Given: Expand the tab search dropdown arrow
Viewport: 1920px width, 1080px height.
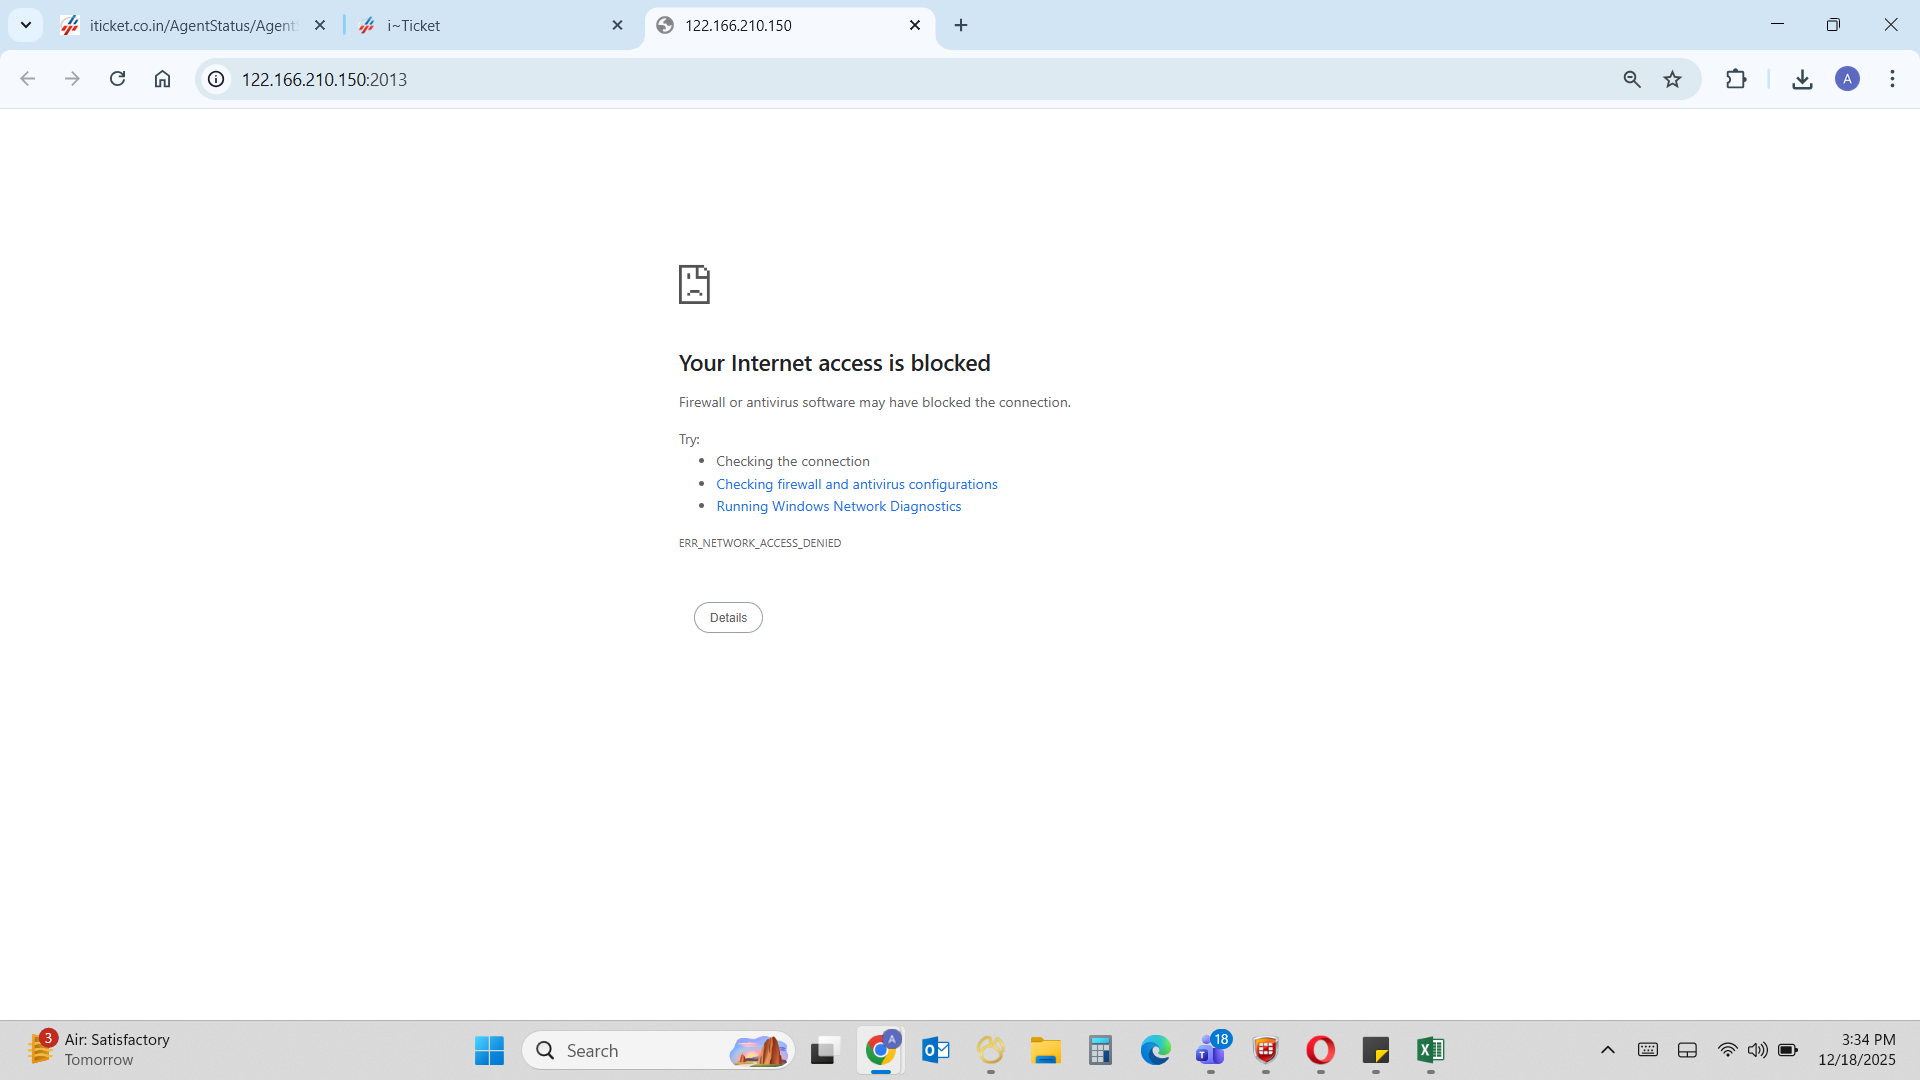Looking at the screenshot, I should point(26,25).
